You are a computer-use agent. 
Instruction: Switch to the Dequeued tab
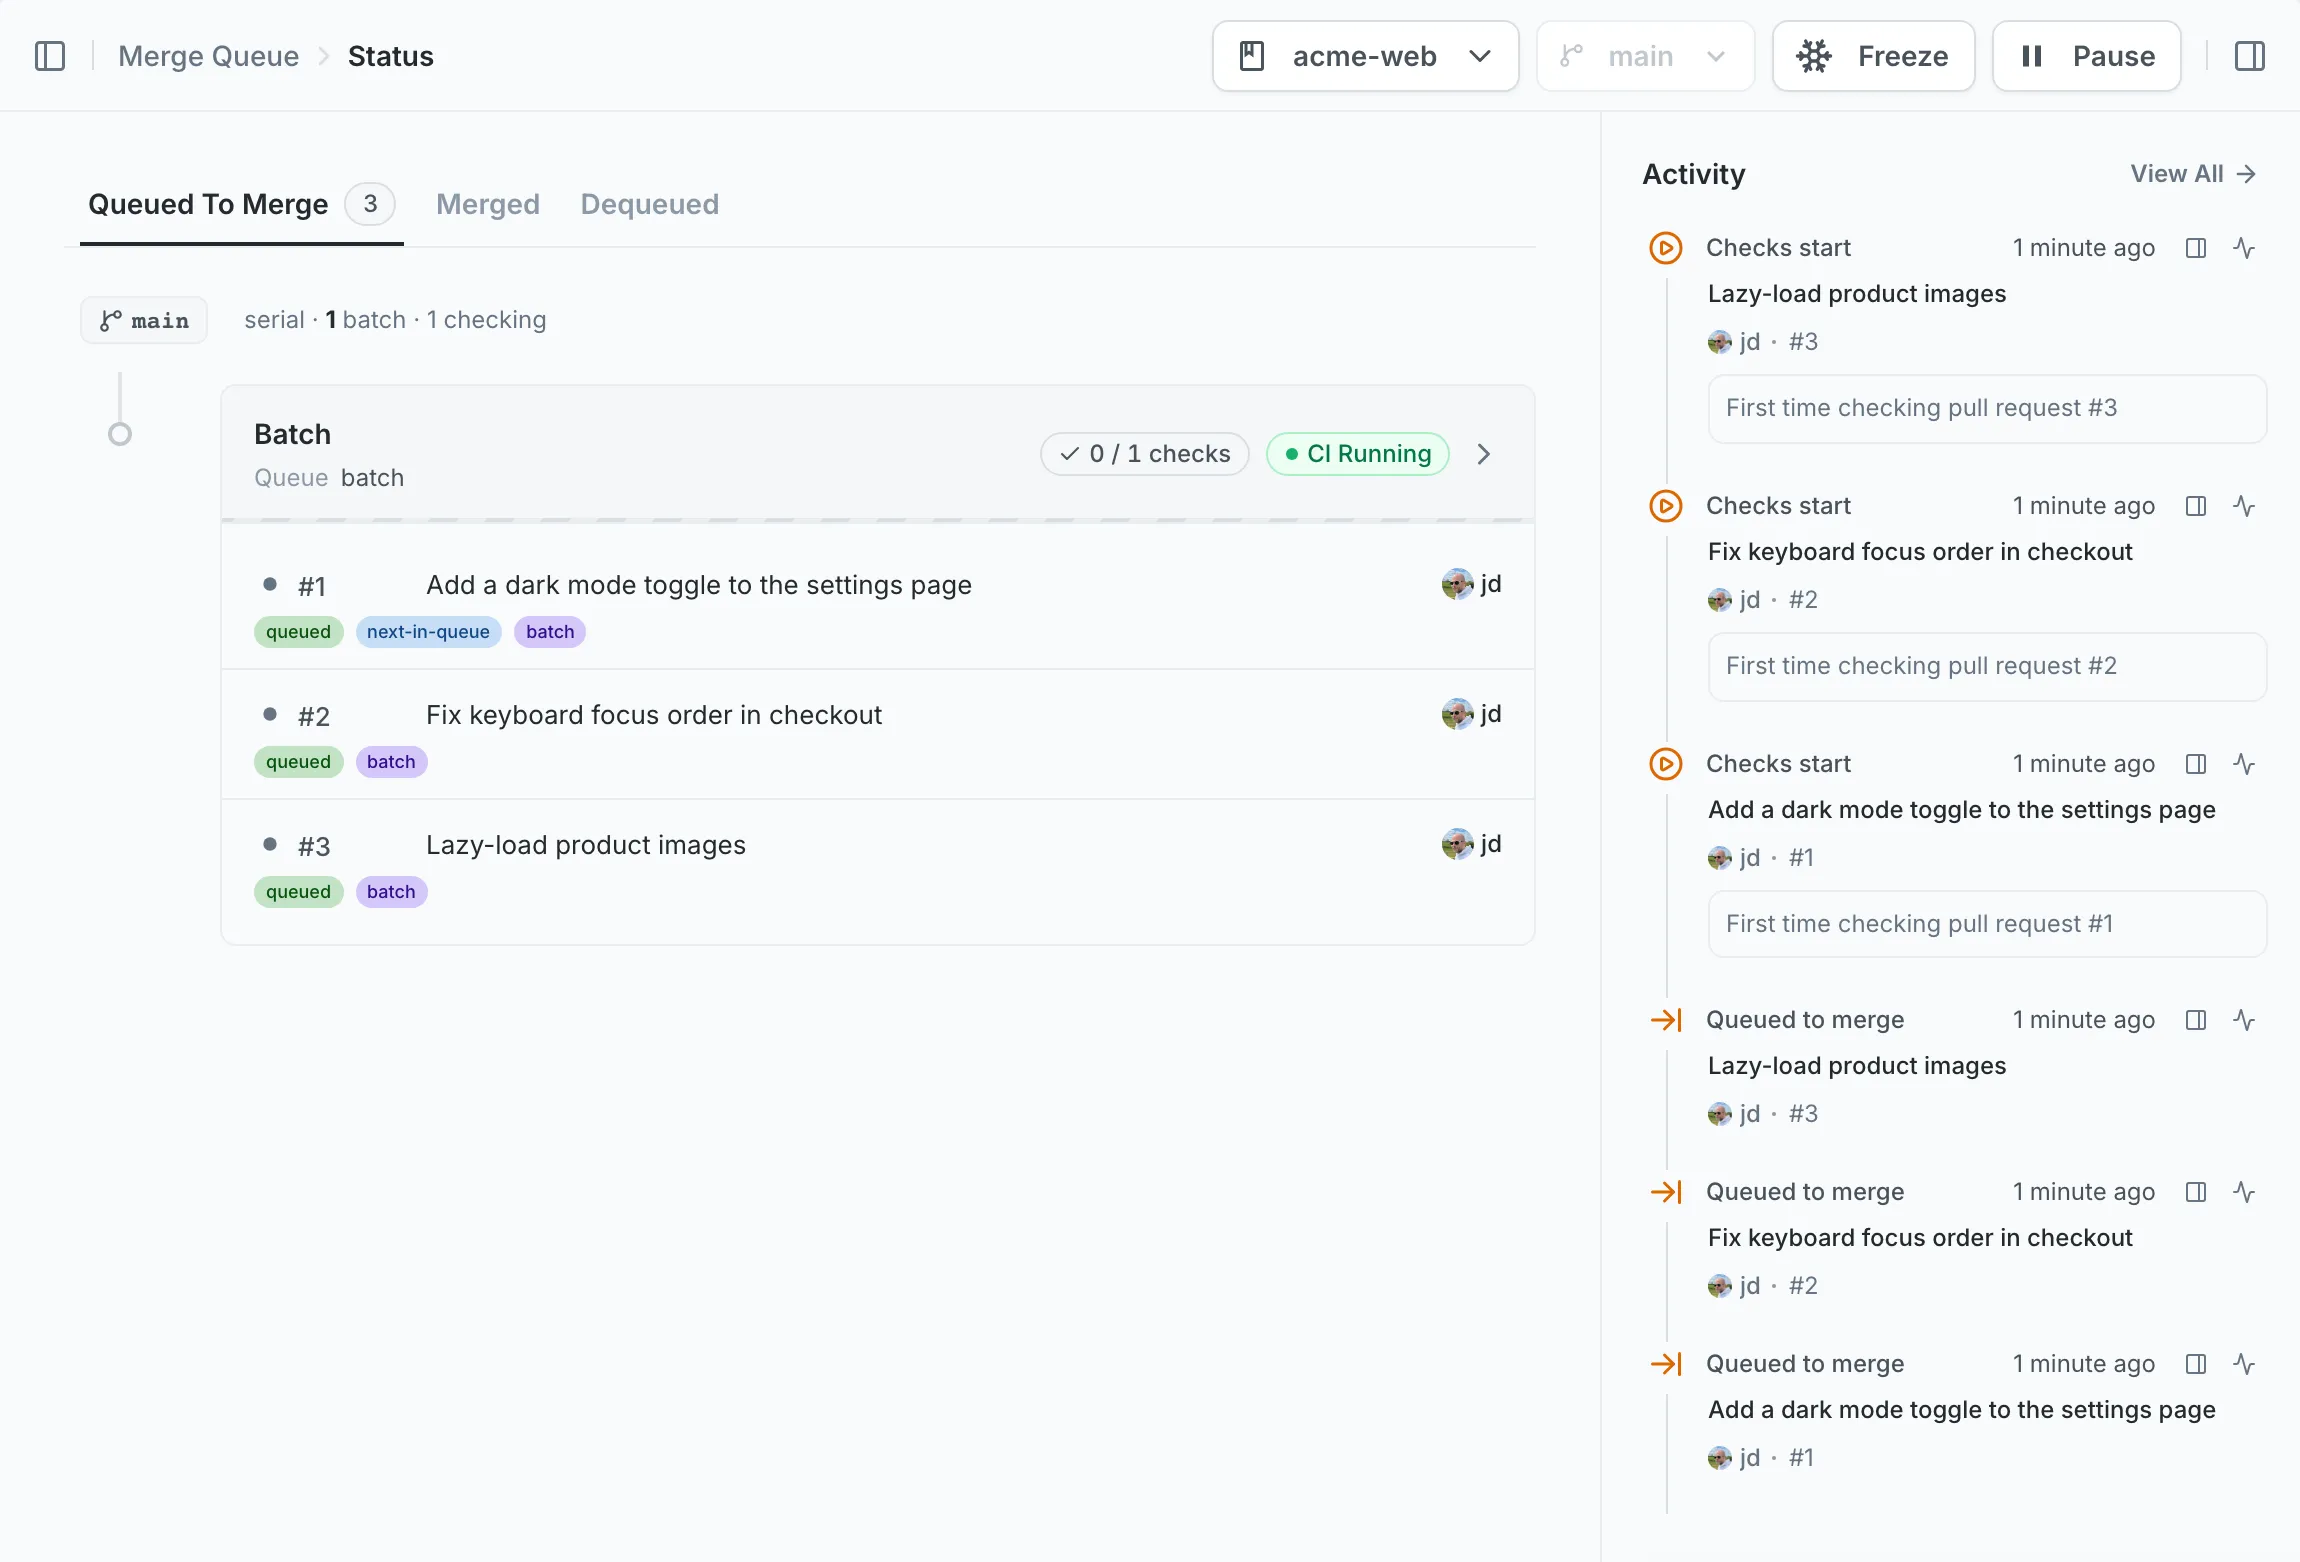[649, 204]
